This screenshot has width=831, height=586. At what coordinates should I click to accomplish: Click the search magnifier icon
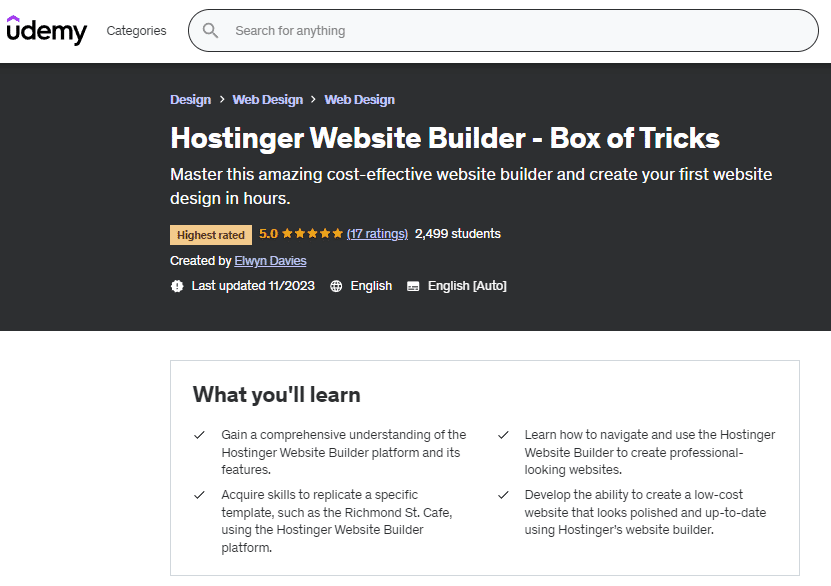coord(210,31)
